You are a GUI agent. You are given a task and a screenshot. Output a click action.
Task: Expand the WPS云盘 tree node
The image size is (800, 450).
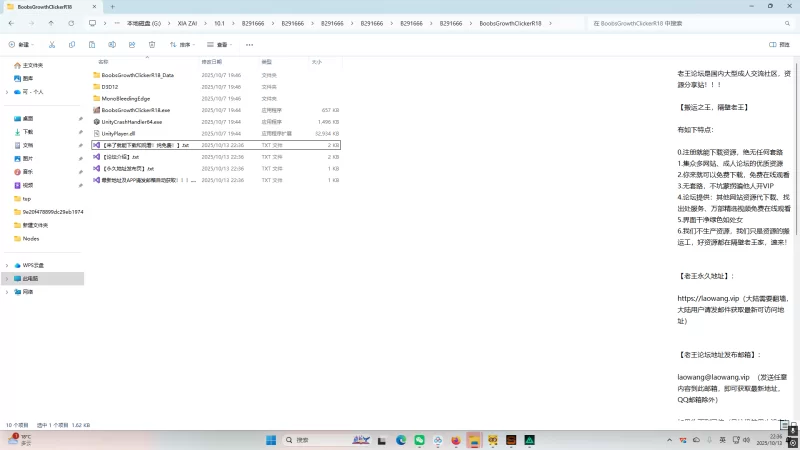click(x=7, y=265)
